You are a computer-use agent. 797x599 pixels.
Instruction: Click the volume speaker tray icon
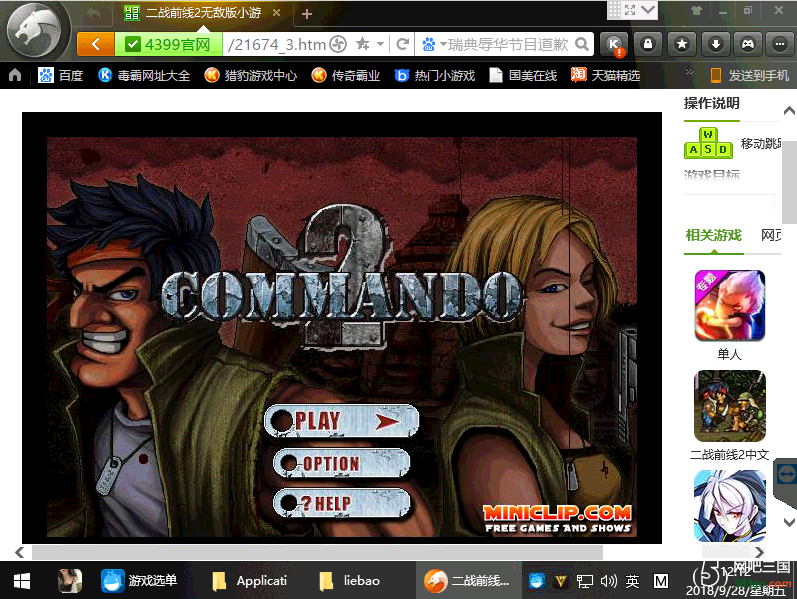tap(608, 581)
